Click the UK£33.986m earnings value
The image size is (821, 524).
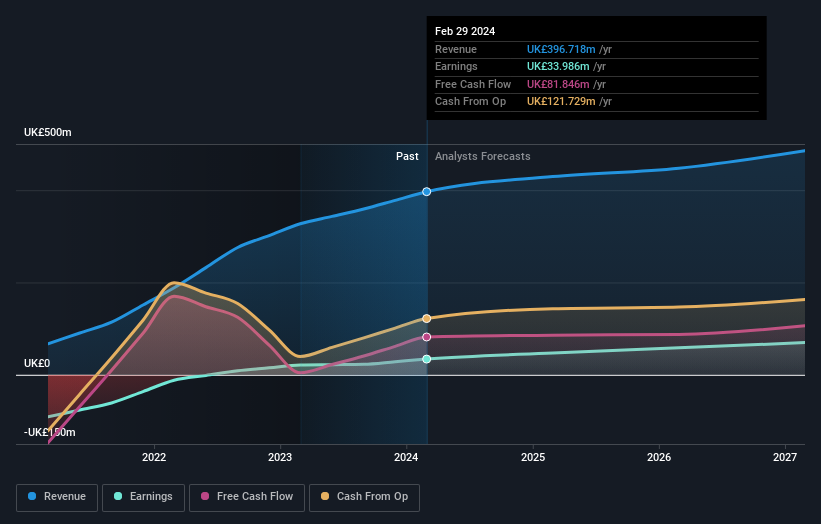click(558, 66)
